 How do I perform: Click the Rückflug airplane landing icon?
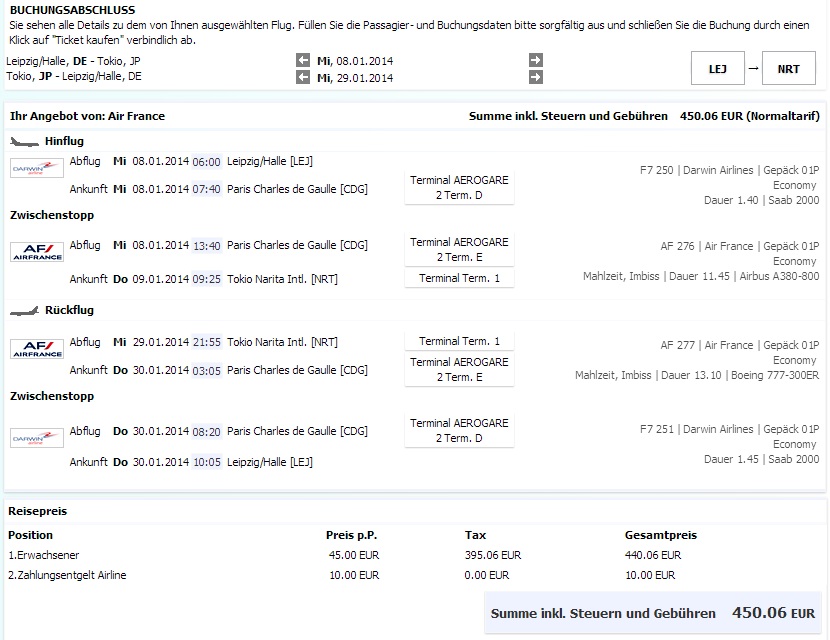tap(24, 311)
